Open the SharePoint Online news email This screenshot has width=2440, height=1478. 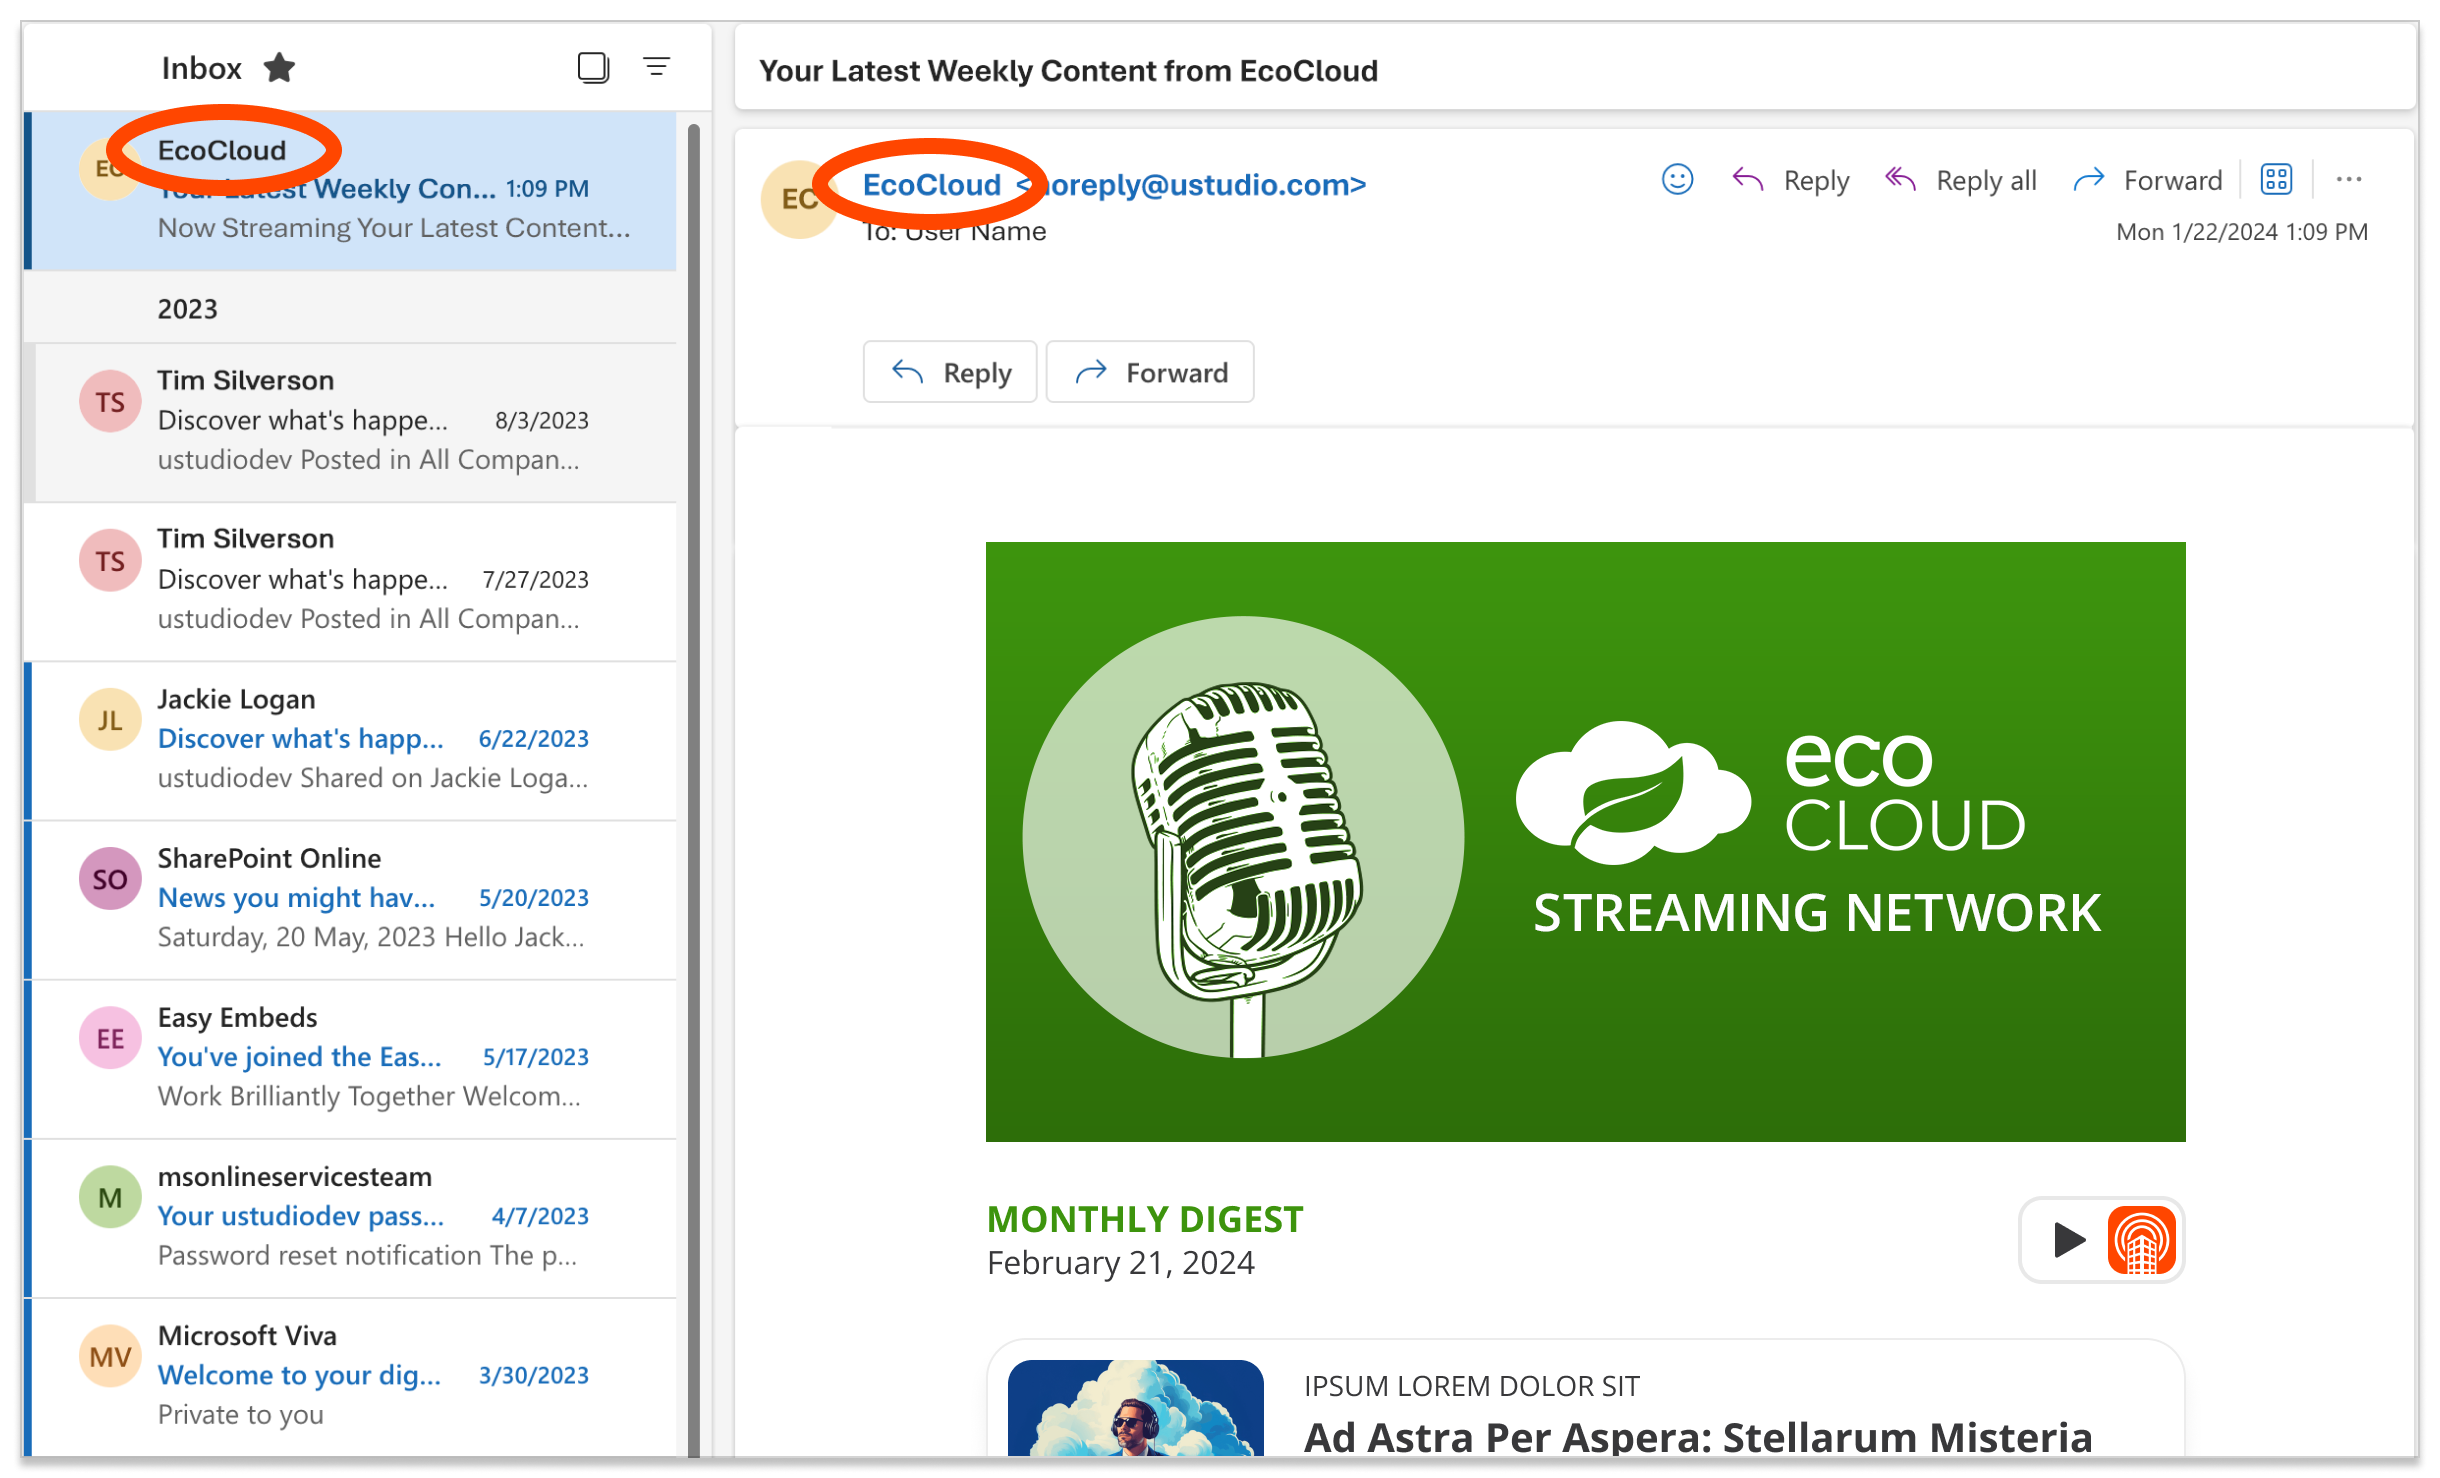351,898
